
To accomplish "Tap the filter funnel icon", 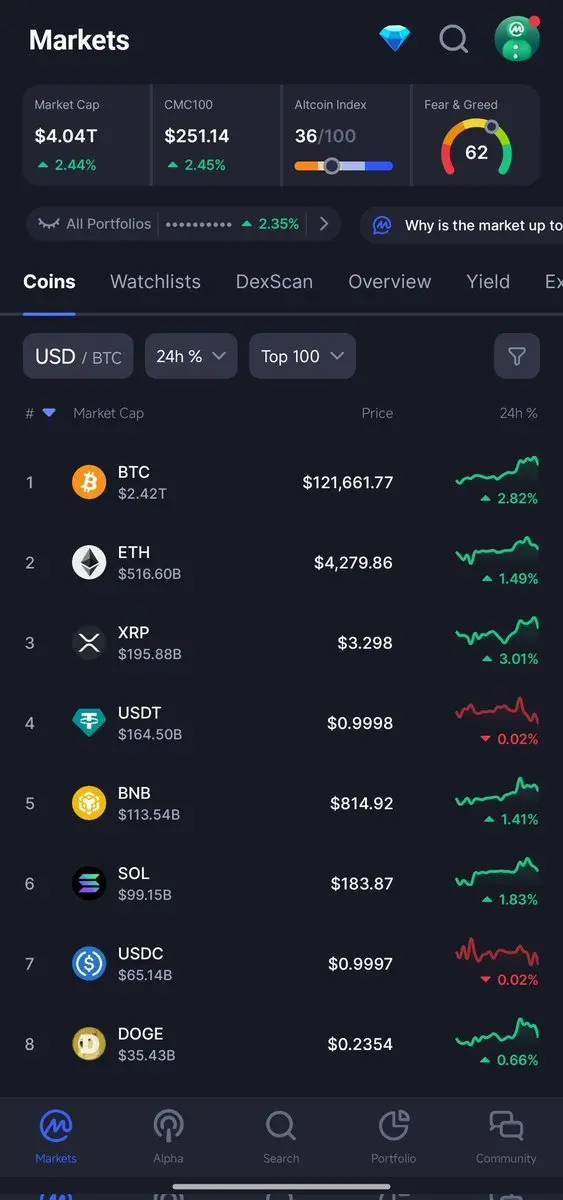I will click(x=517, y=356).
